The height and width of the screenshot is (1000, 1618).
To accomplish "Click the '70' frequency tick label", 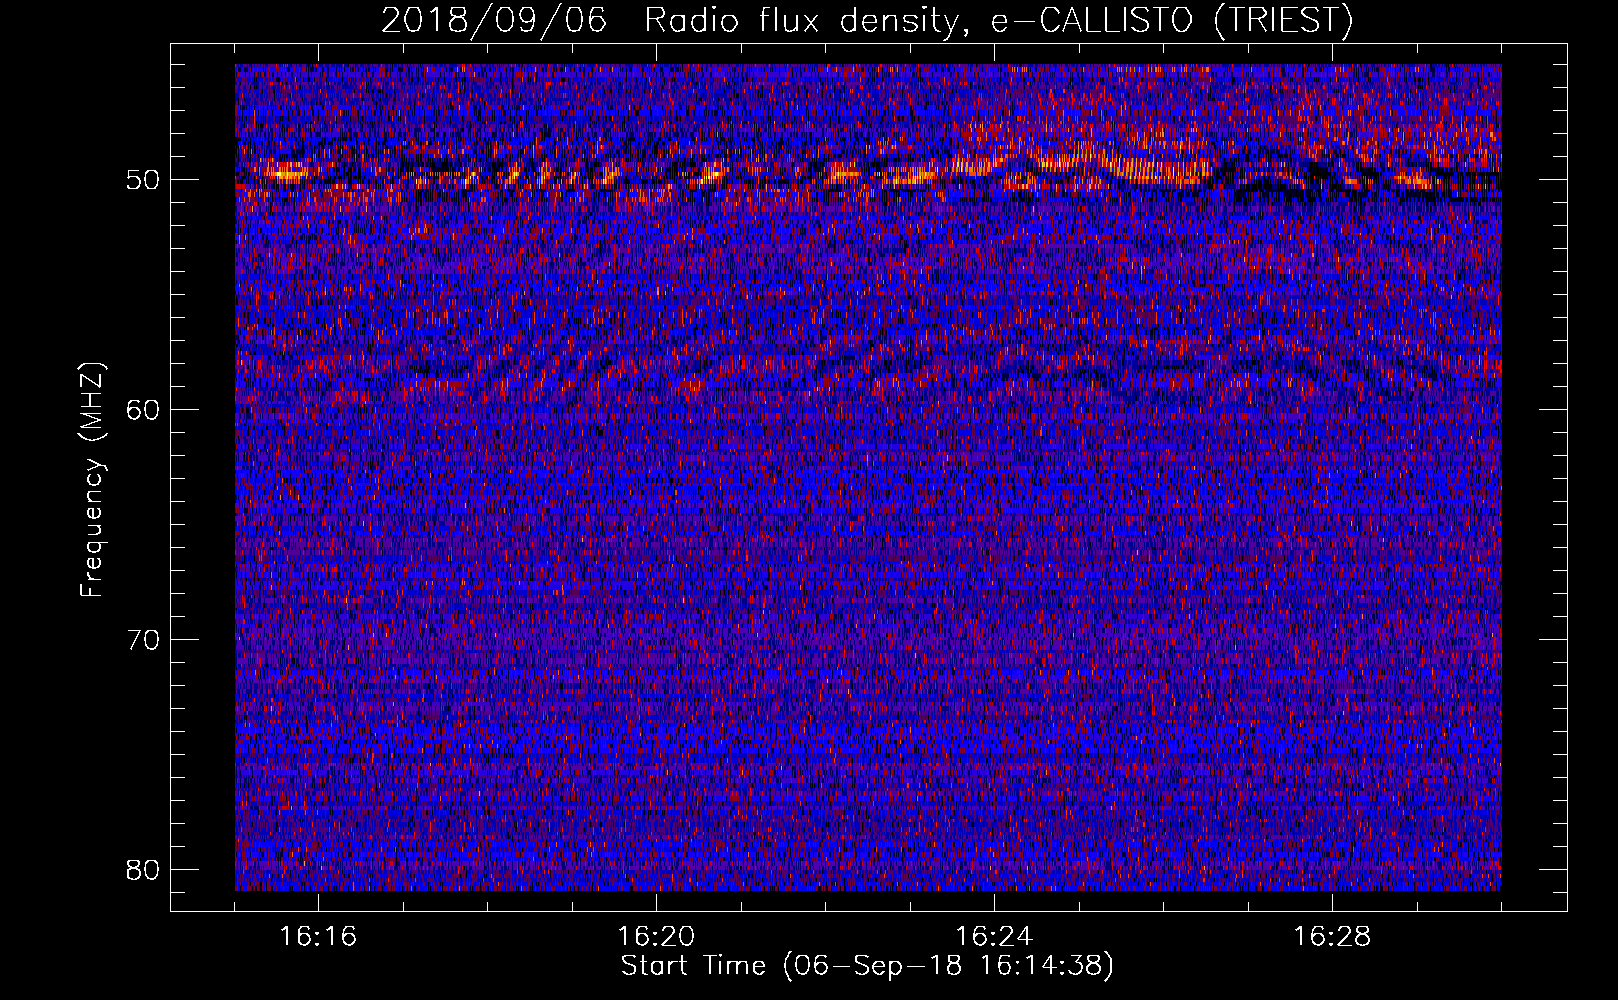I will 144,640.
